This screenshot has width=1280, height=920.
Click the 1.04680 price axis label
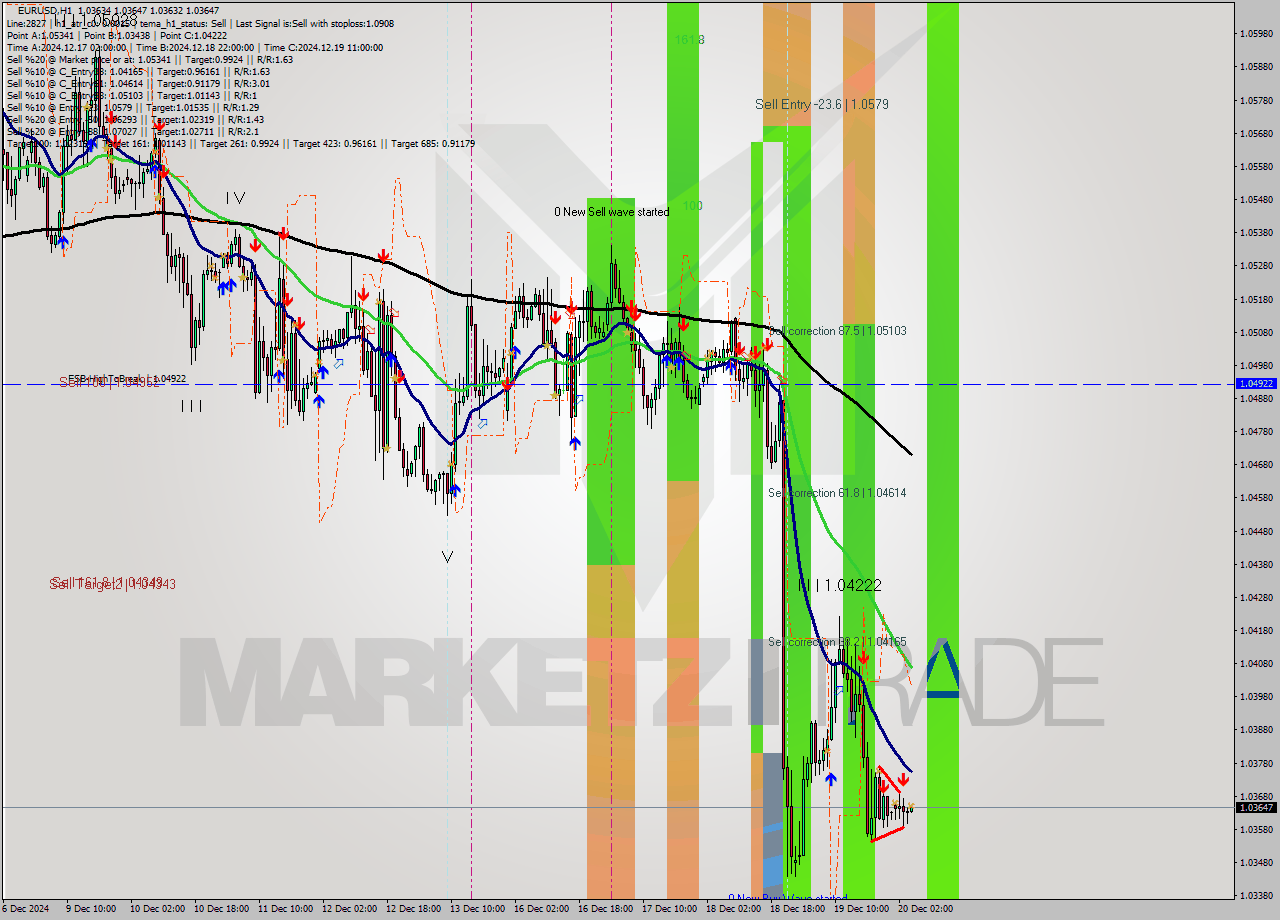coord(1256,464)
